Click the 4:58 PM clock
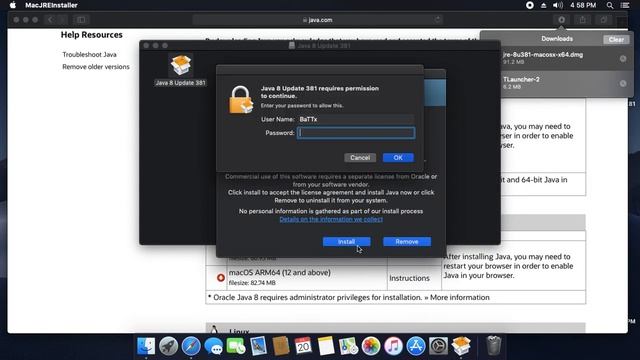The height and width of the screenshot is (360, 640). pos(583,5)
